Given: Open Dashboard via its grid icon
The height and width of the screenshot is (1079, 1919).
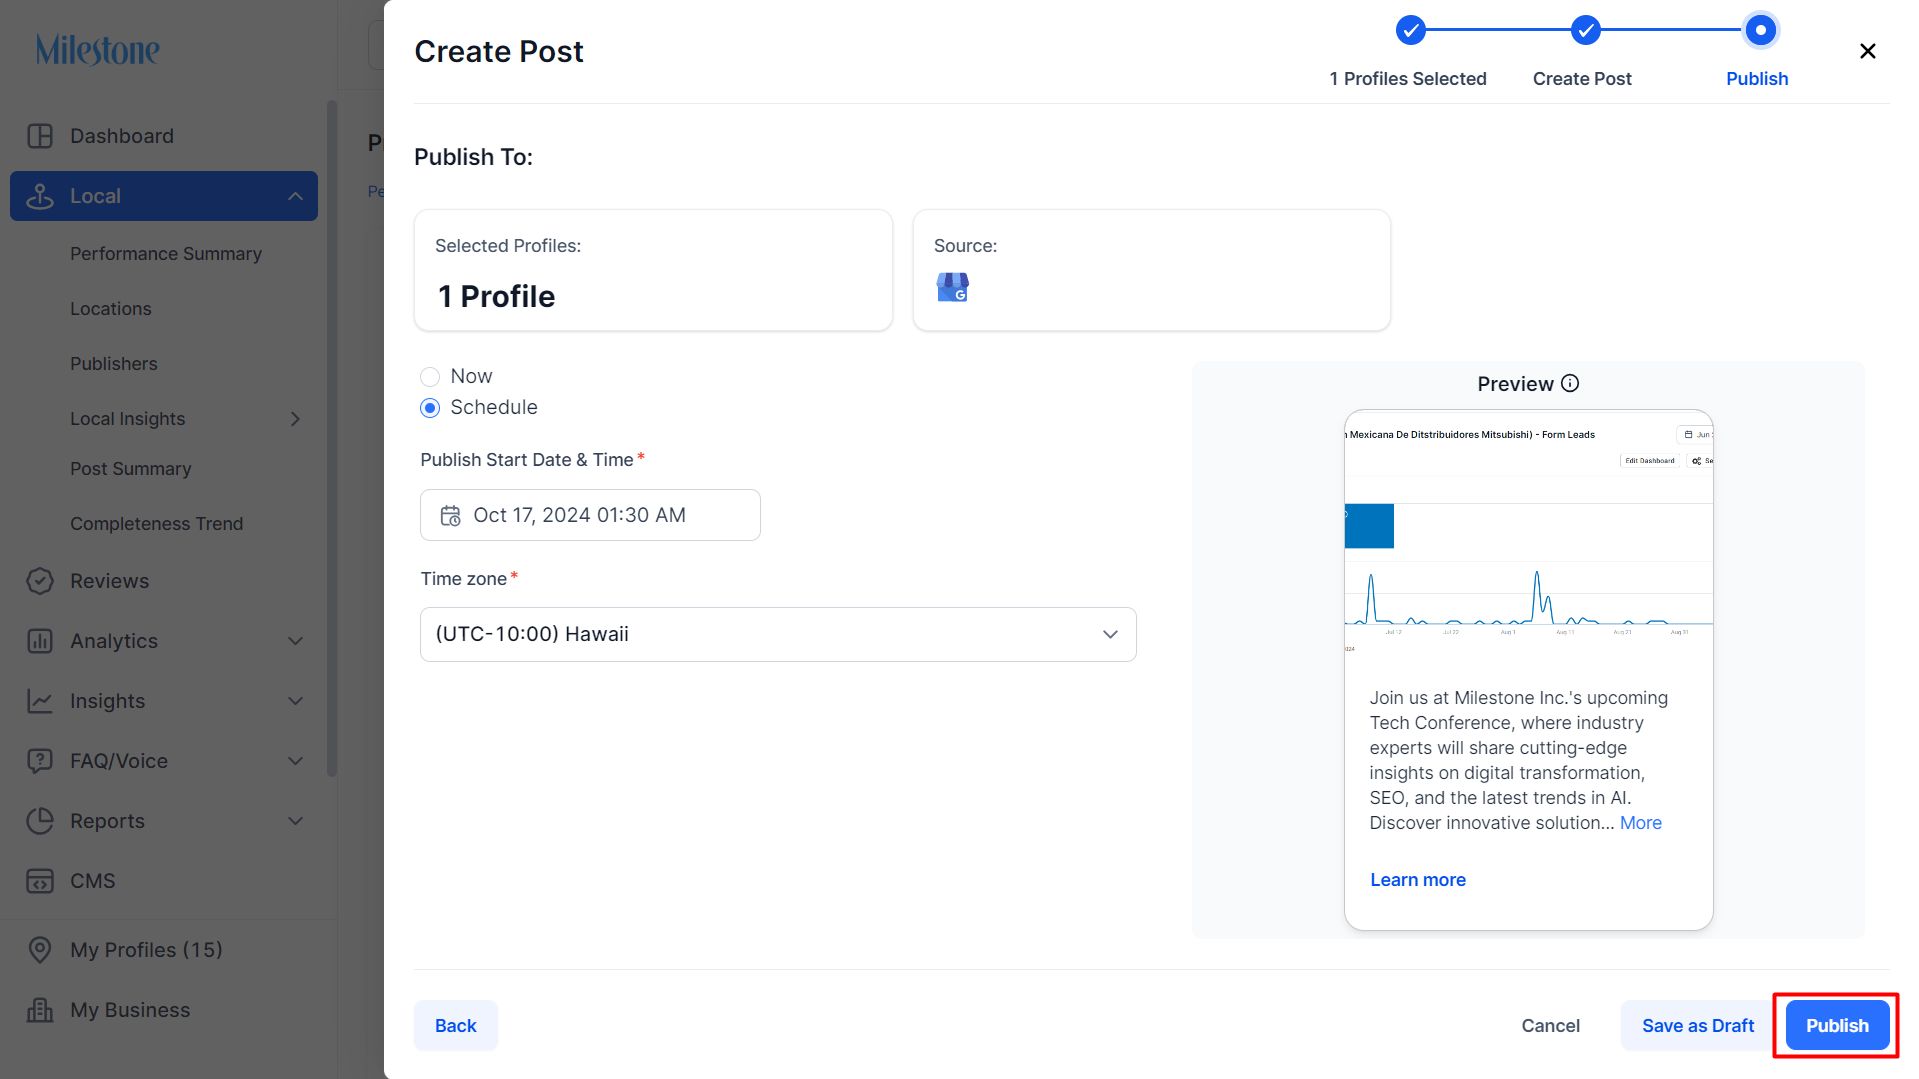Looking at the screenshot, I should coord(40,136).
